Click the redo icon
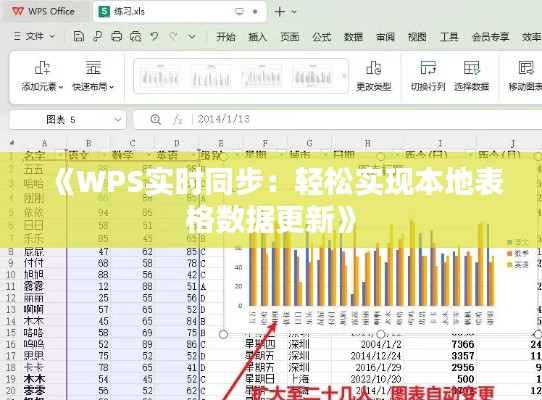 173,36
